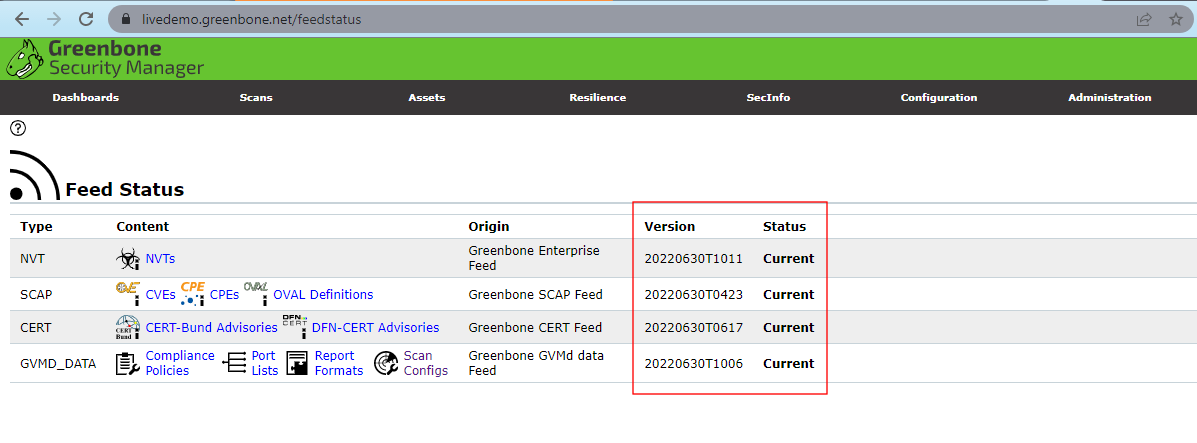Click the help question mark icon

click(17, 128)
